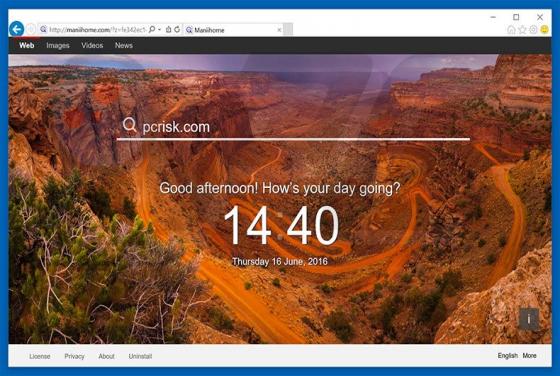Close the Manilhome browser tab
Image resolution: width=560 pixels, height=376 pixels.
(279, 30)
